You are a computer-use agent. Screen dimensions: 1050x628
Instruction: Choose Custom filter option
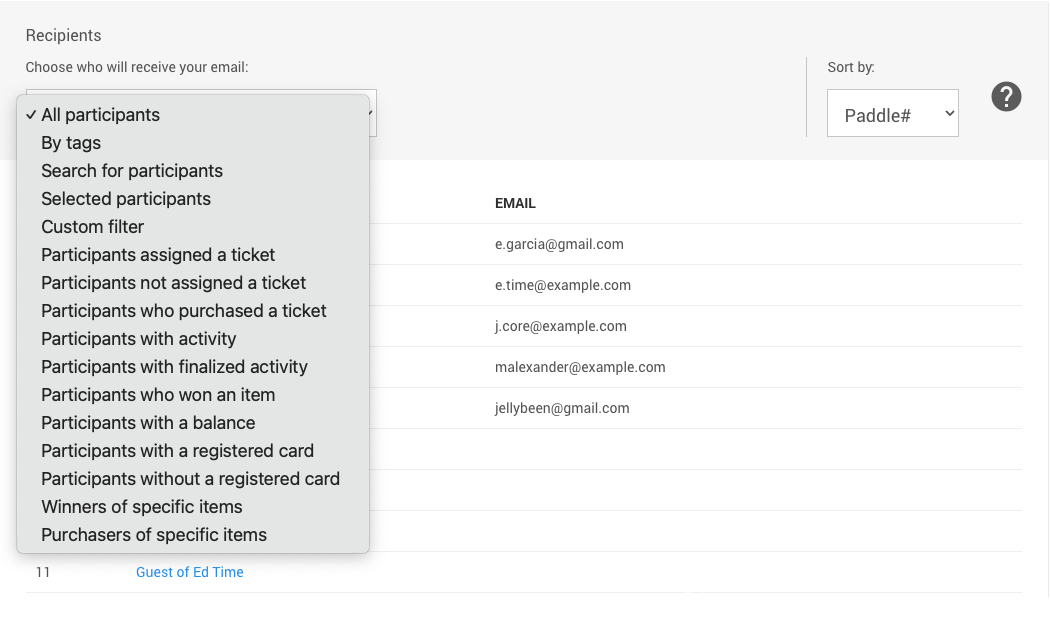93,227
